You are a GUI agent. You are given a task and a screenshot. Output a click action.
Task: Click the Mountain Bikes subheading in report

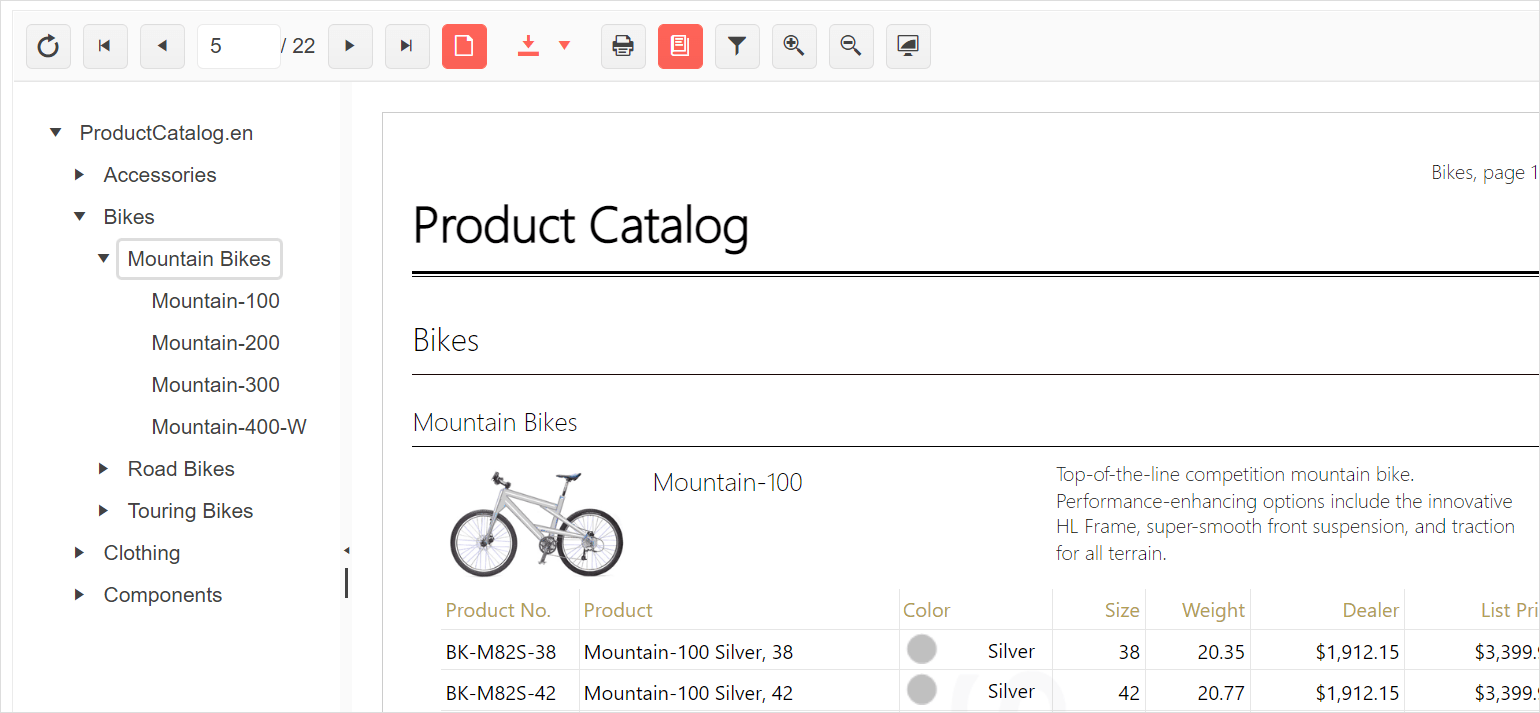495,423
